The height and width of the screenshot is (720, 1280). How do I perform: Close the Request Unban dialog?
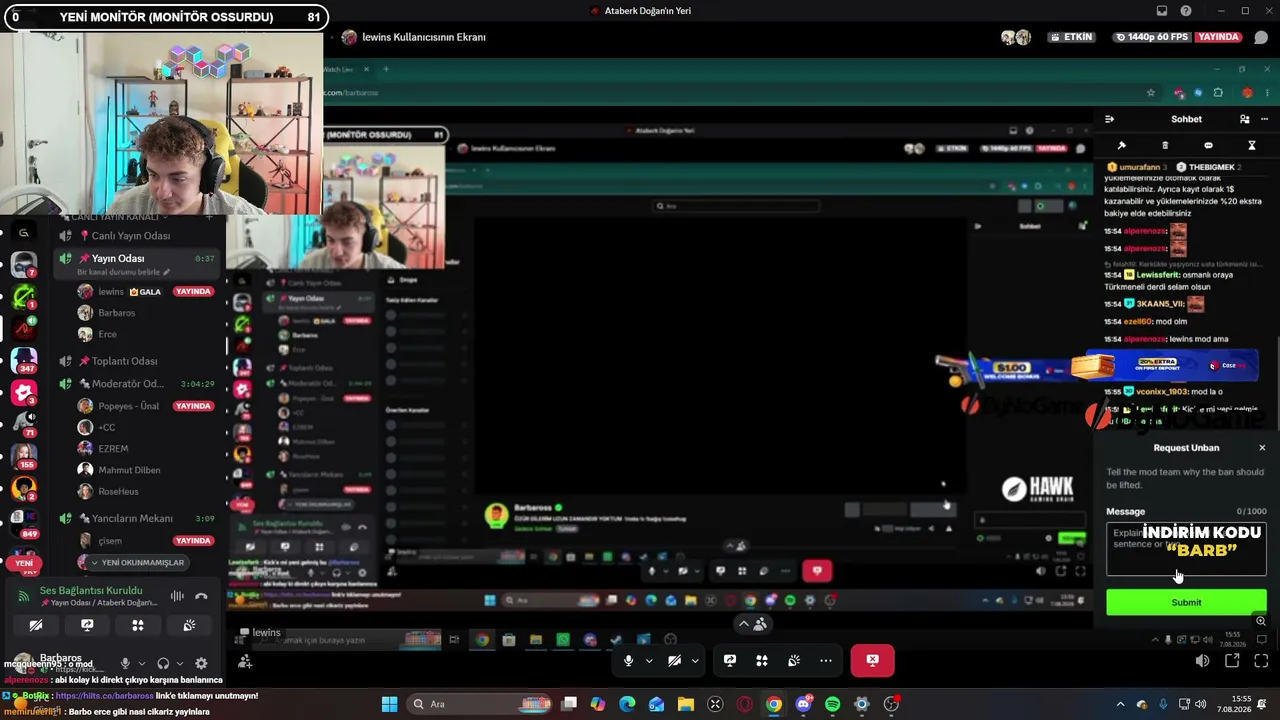click(x=1262, y=448)
